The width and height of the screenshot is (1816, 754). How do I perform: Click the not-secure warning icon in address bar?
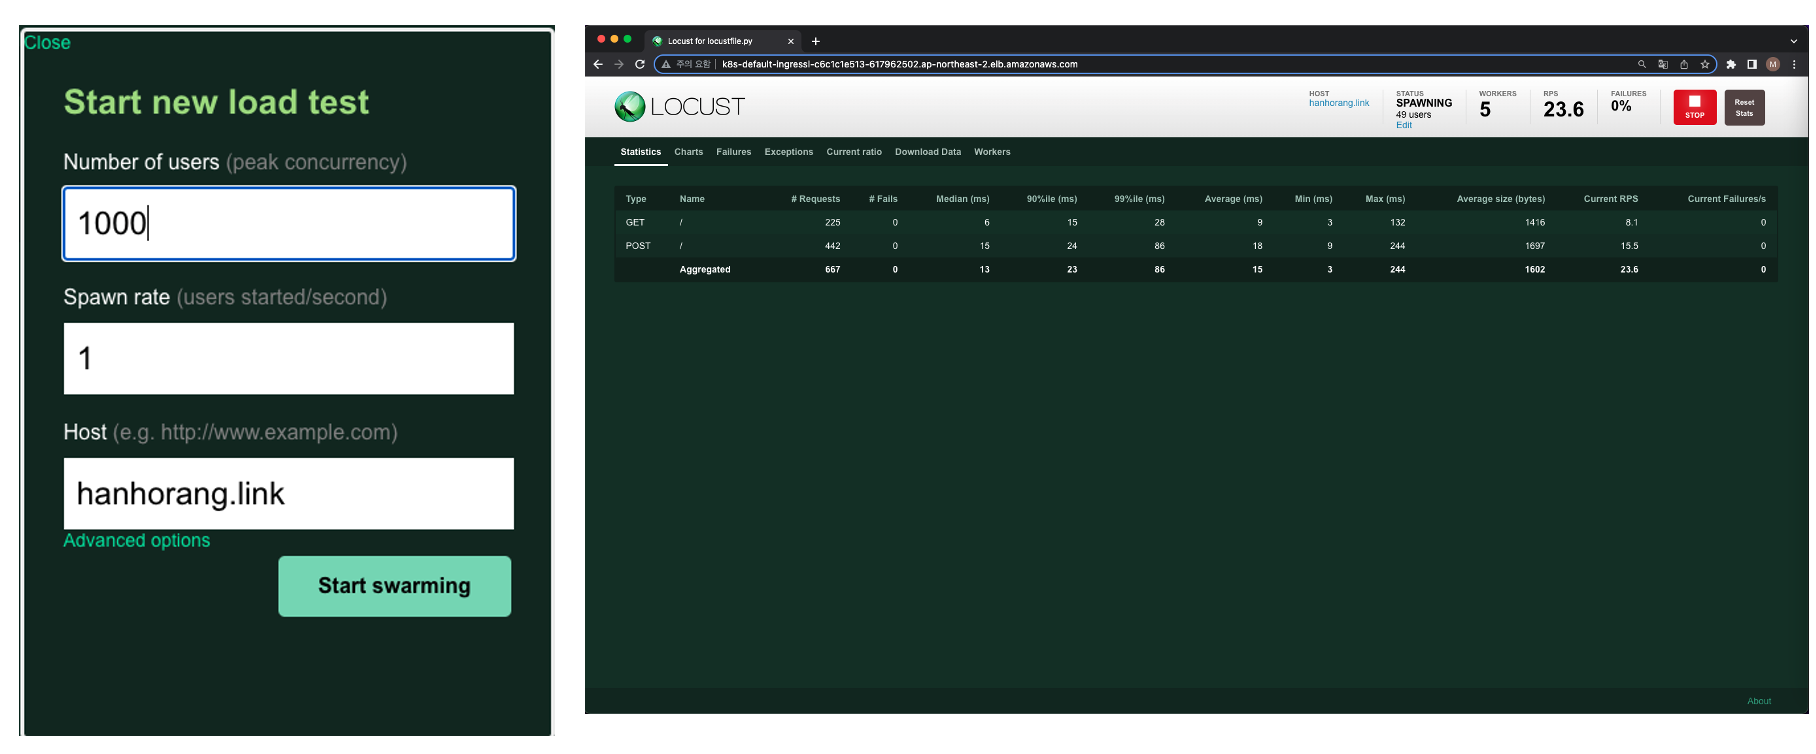pos(666,64)
